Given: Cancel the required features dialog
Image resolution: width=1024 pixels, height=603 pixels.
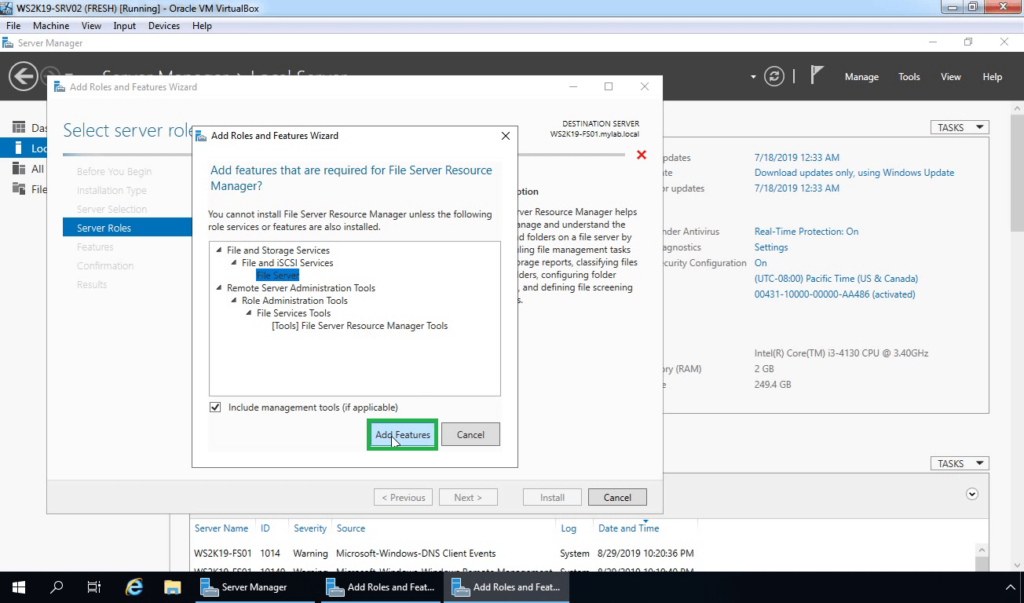Looking at the screenshot, I should click(470, 434).
